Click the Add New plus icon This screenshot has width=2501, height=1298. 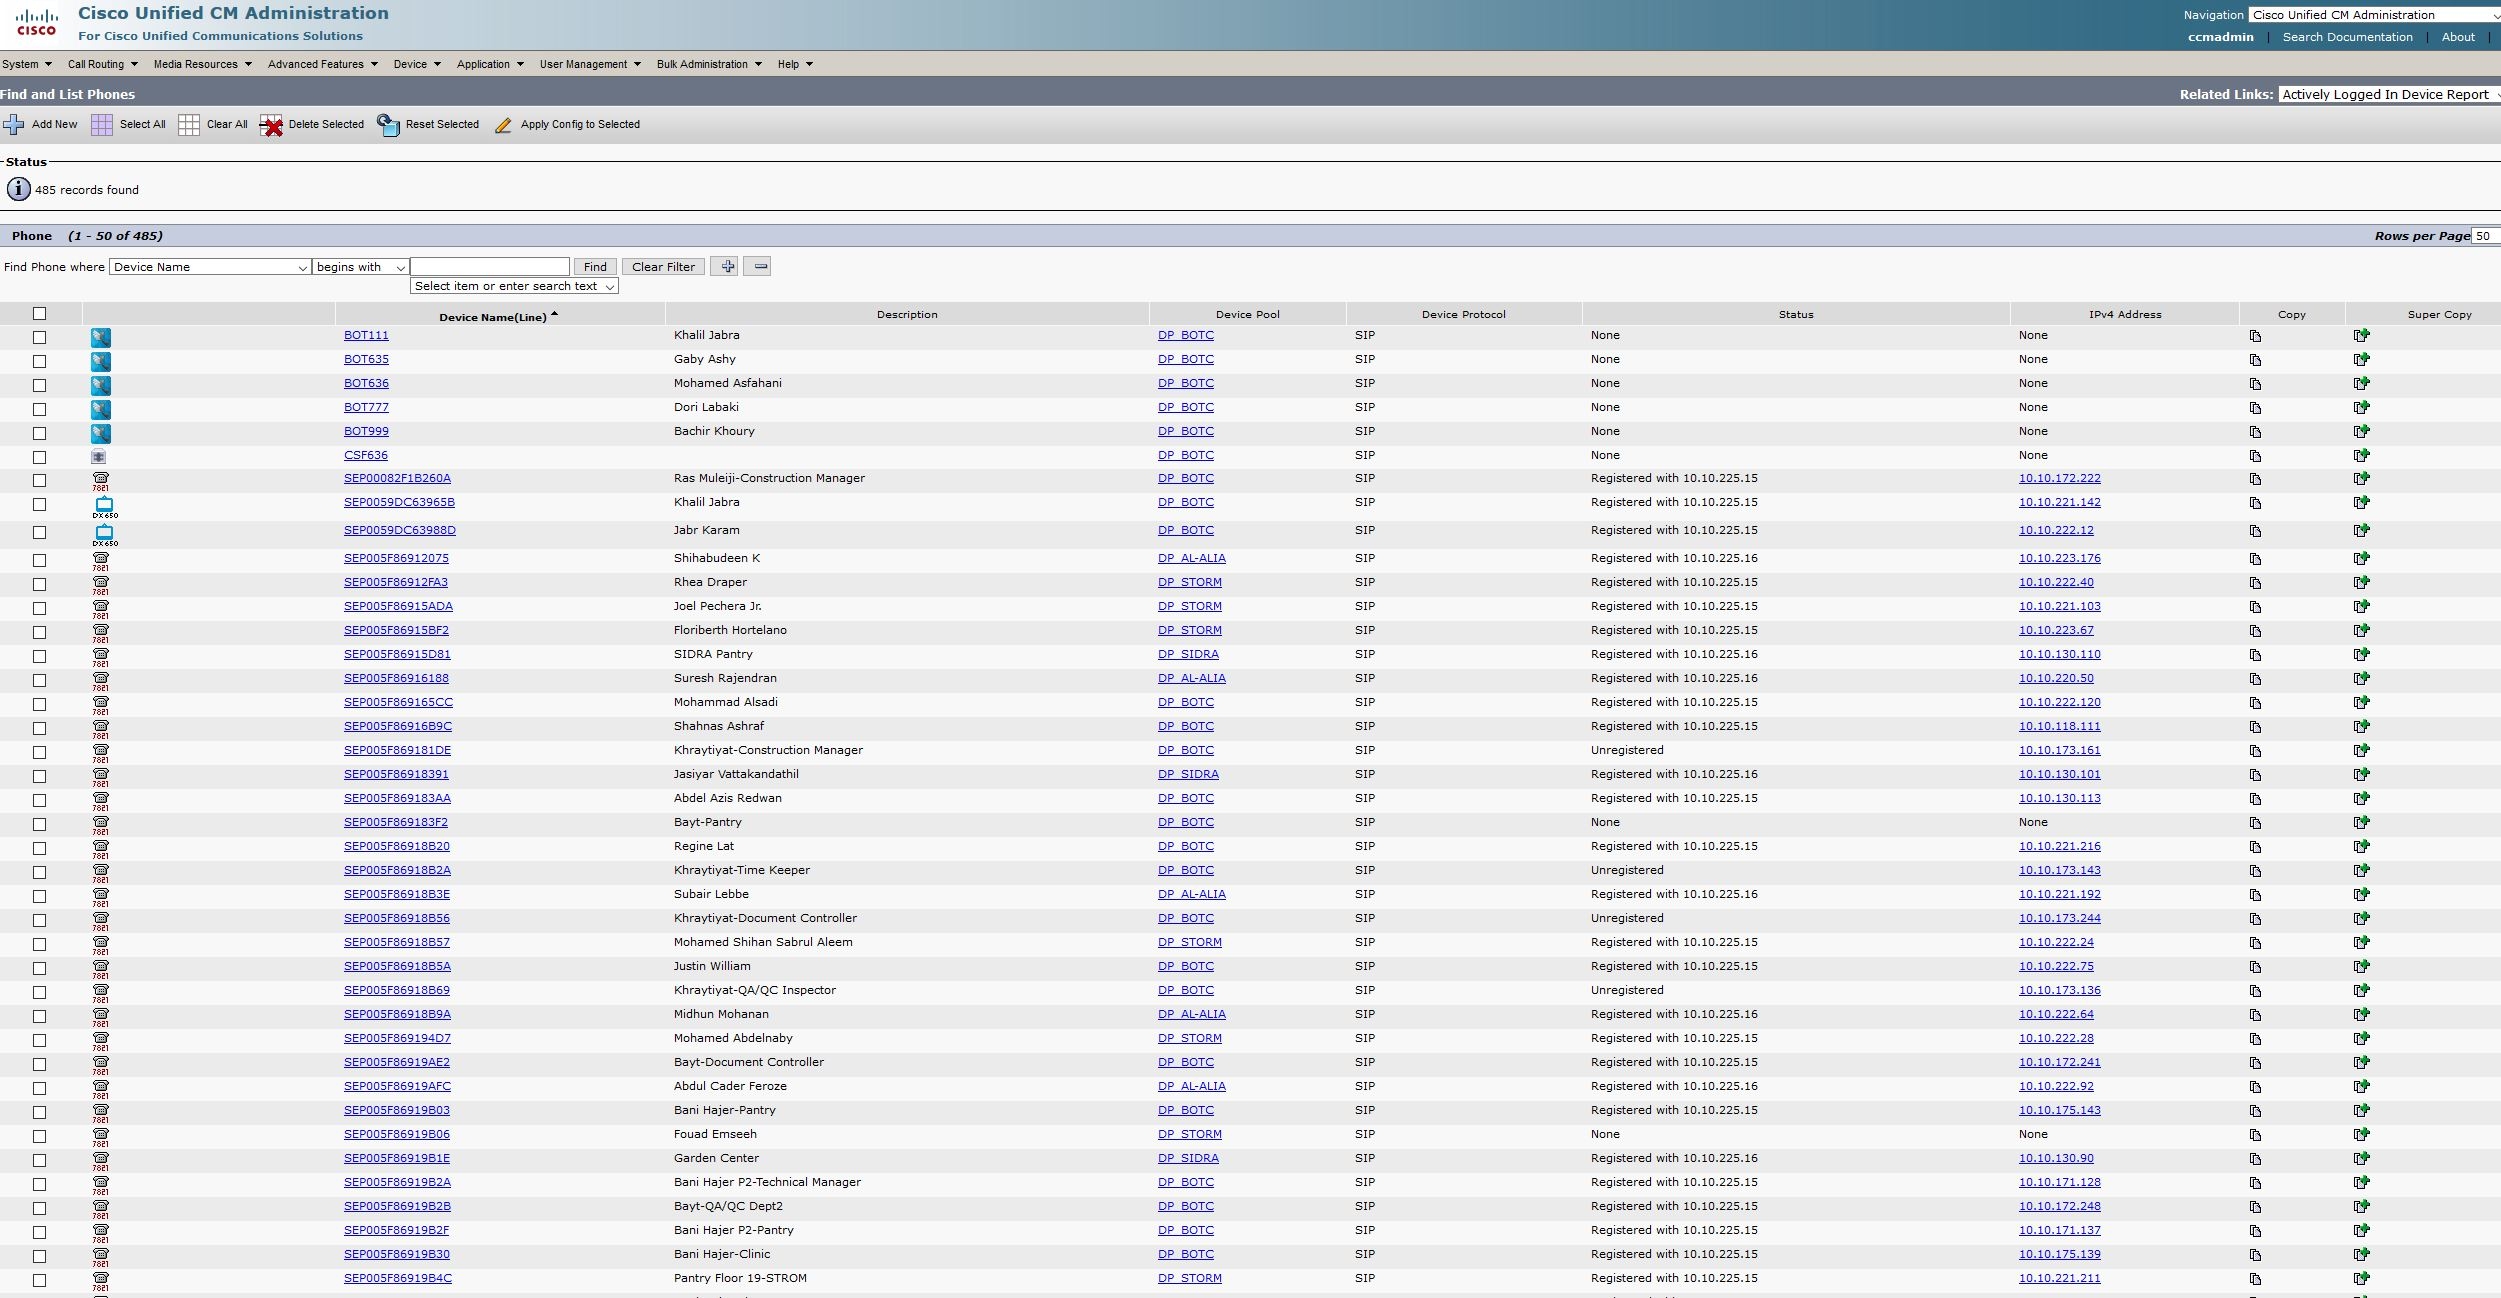tap(14, 125)
